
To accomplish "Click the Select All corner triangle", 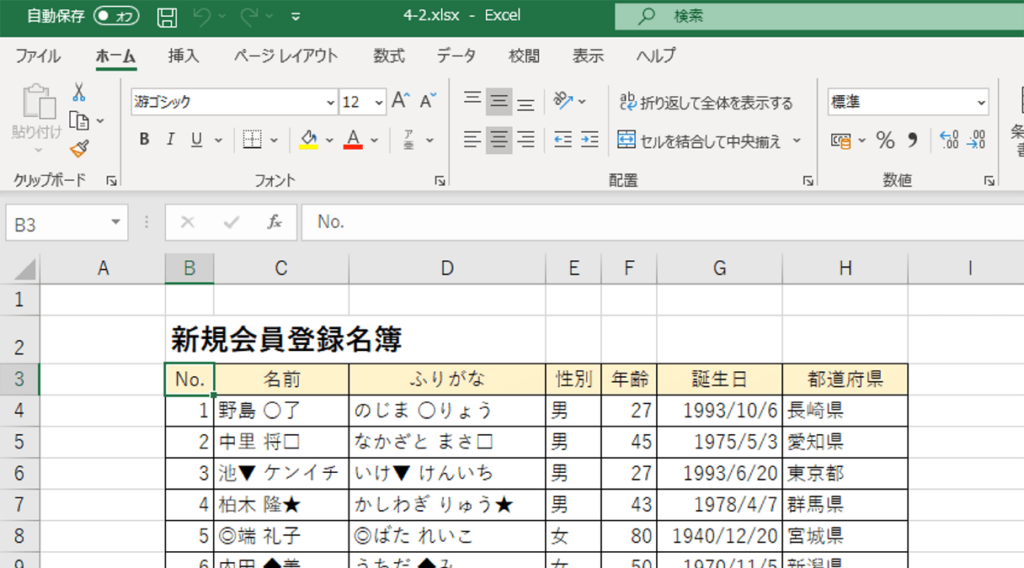I will click(x=25, y=269).
